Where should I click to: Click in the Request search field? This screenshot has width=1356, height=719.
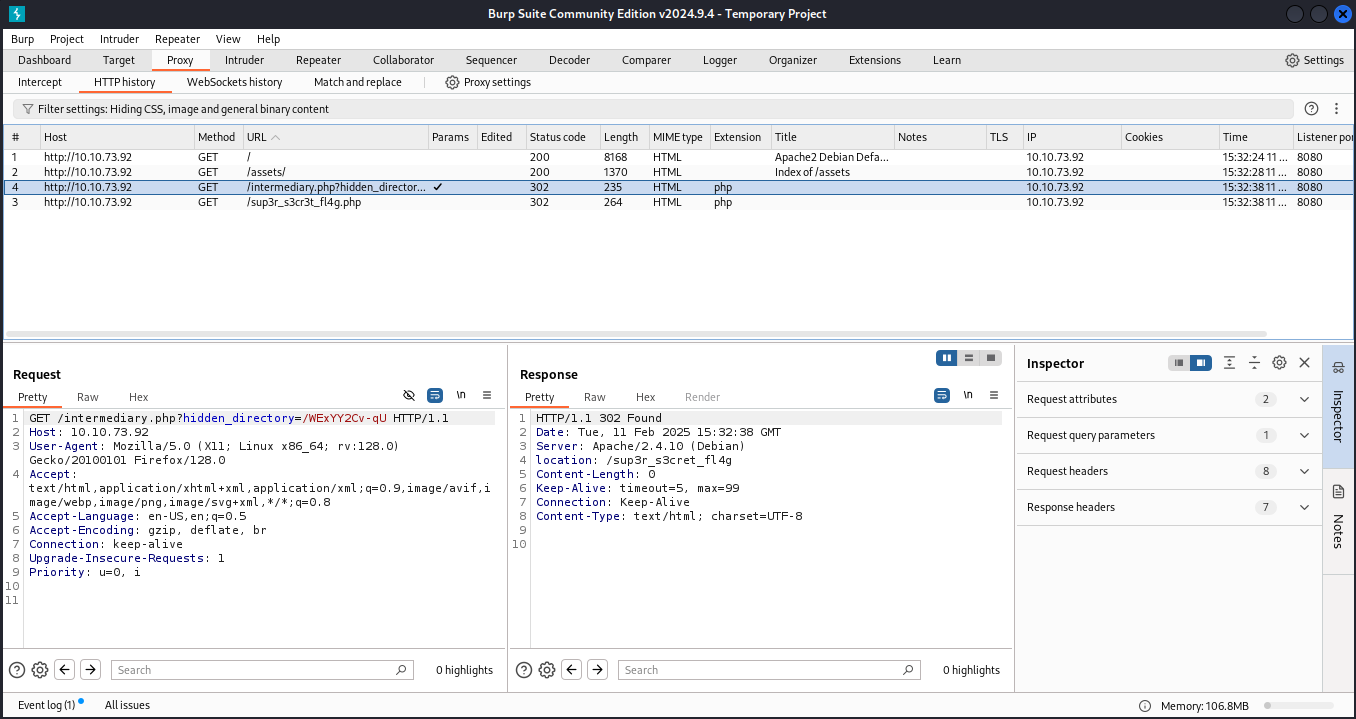click(x=260, y=670)
